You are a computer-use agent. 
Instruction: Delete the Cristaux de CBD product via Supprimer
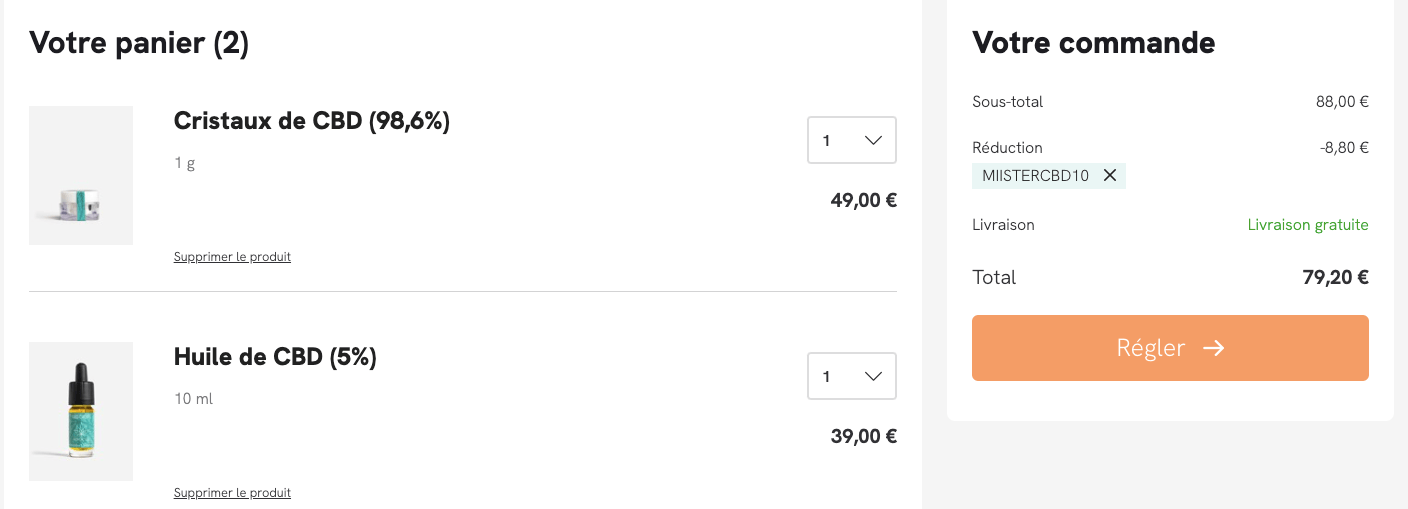tap(232, 257)
